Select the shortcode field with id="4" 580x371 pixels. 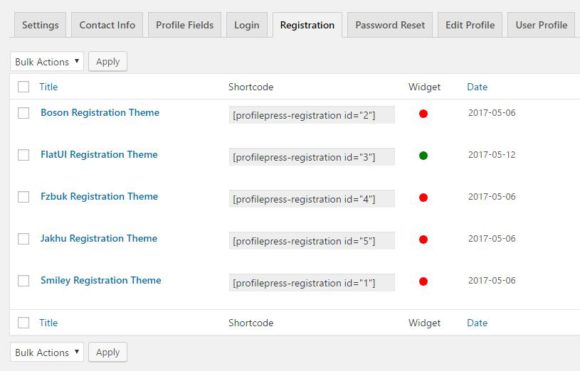(x=311, y=199)
